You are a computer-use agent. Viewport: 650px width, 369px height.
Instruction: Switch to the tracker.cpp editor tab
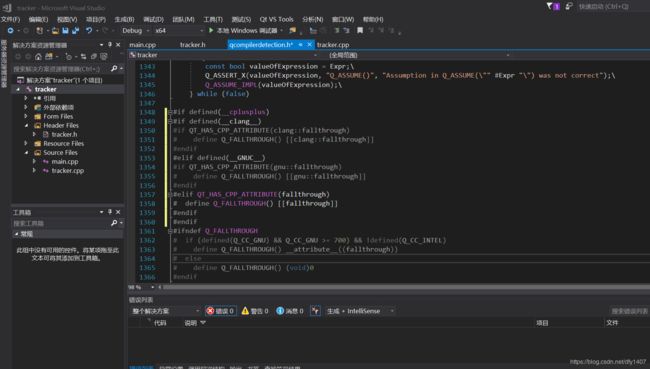click(333, 45)
